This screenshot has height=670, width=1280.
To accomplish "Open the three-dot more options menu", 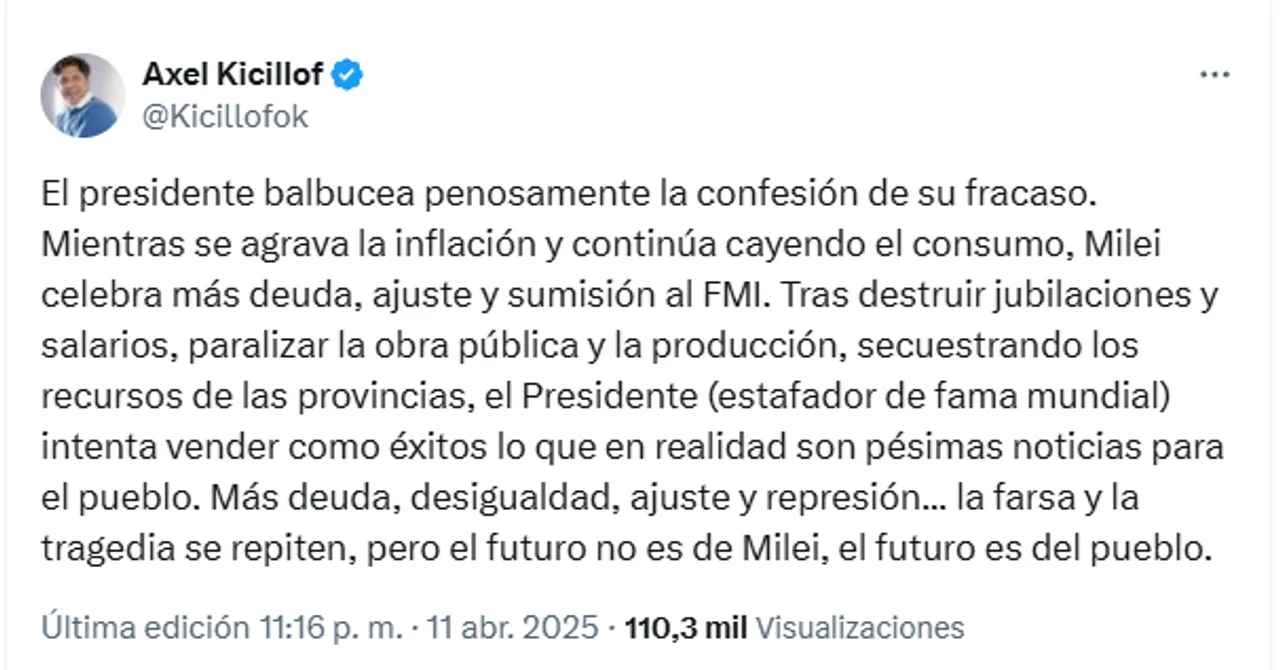I will (1214, 76).
